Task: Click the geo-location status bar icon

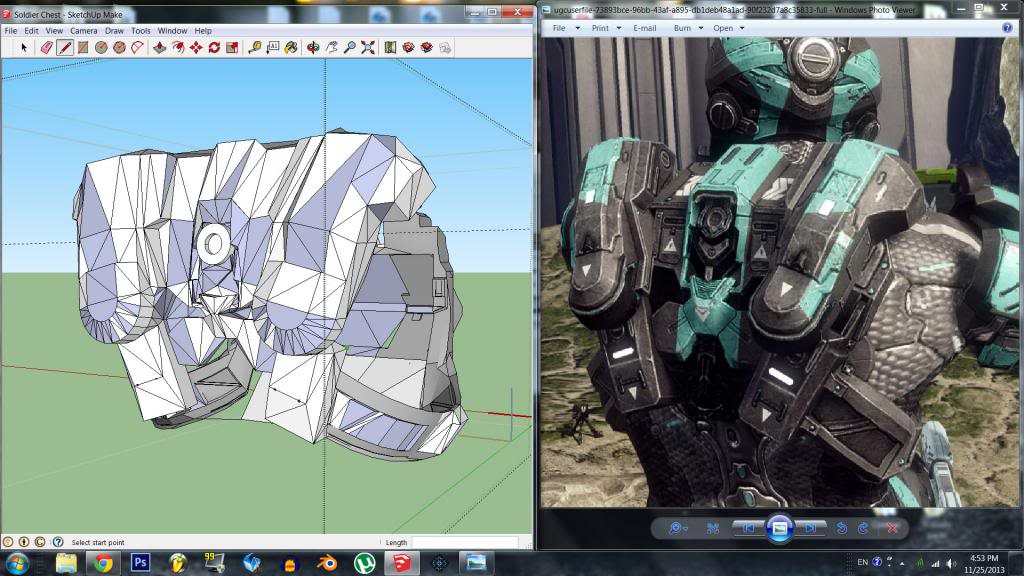Action: (x=8, y=542)
